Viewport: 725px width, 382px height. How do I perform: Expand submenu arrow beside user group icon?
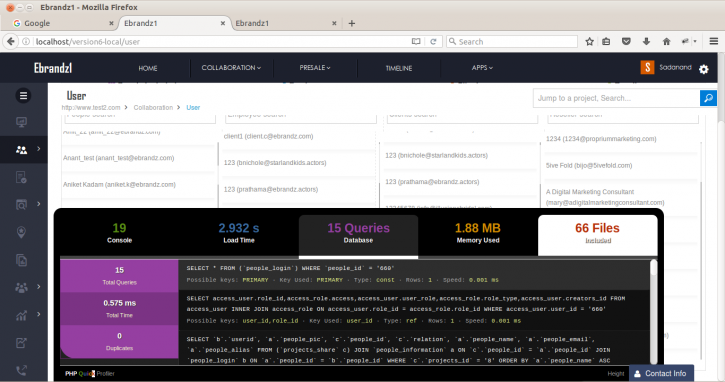click(39, 287)
